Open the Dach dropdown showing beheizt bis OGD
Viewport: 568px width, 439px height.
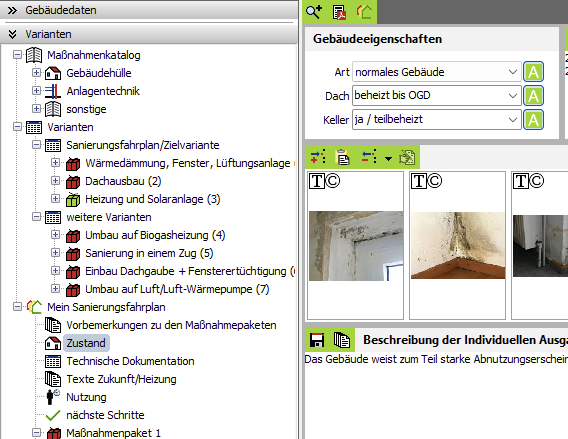pos(437,96)
